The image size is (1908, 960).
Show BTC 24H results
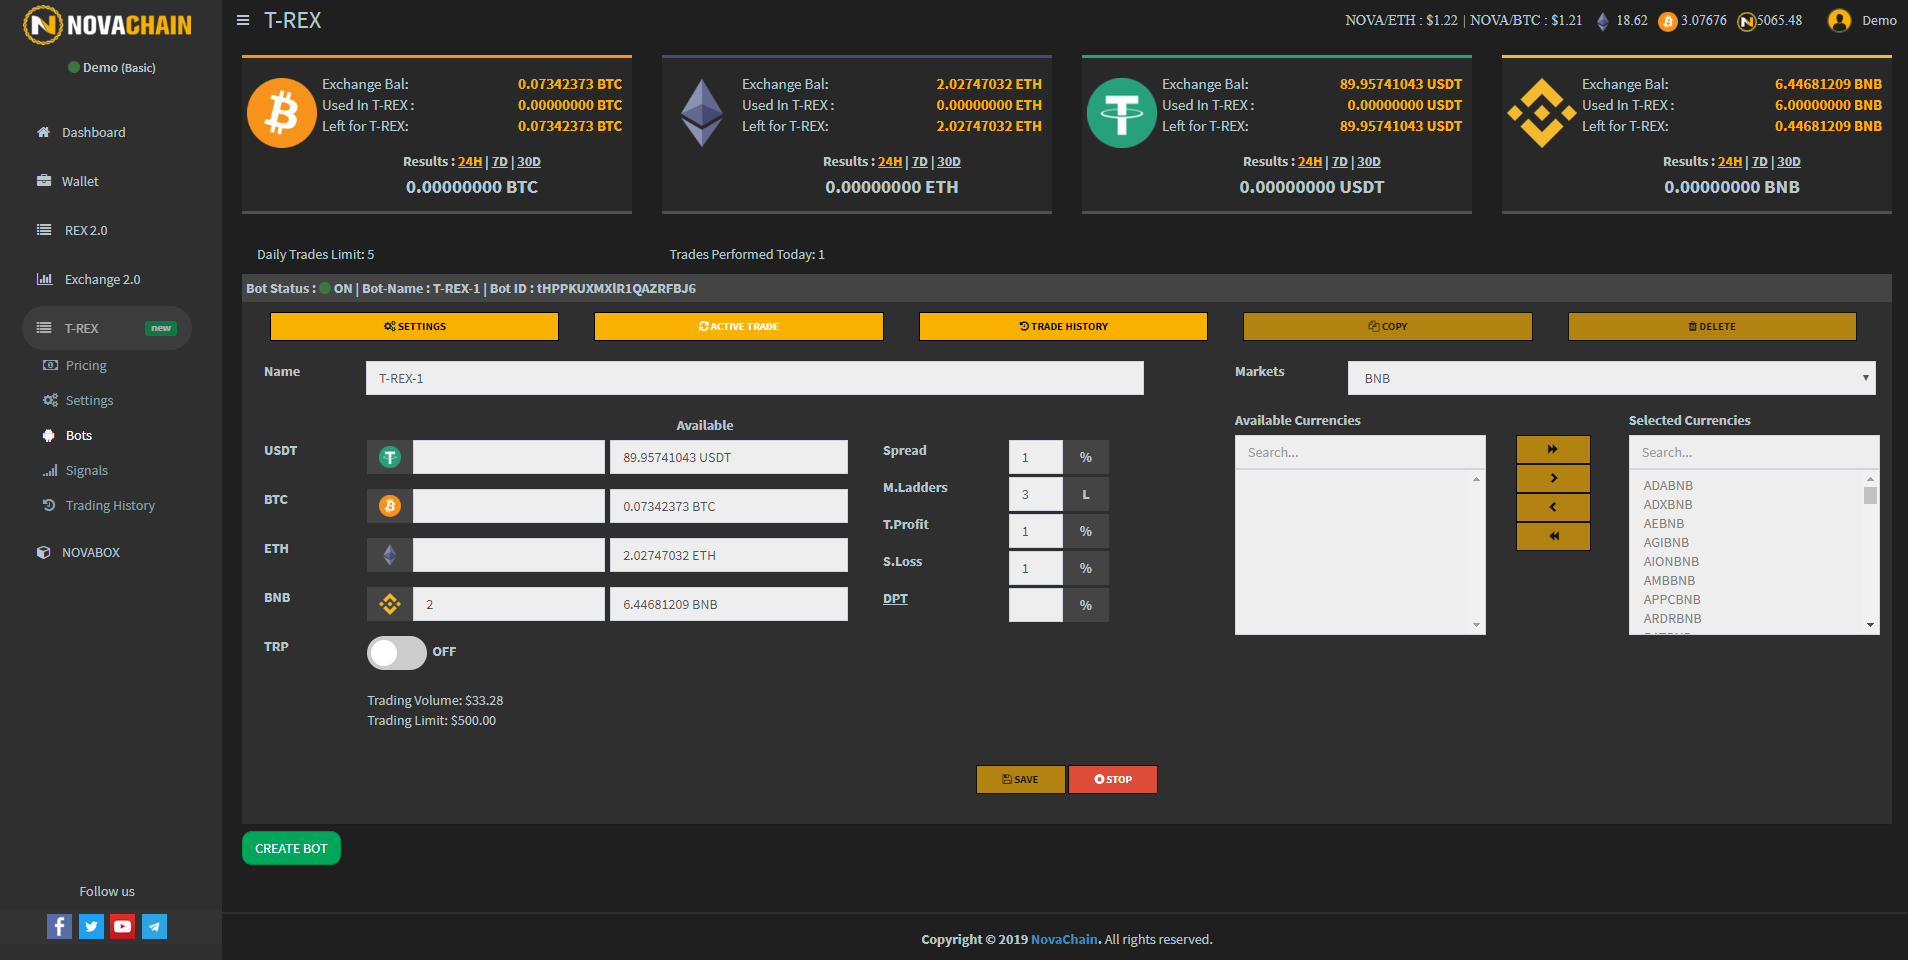470,162
